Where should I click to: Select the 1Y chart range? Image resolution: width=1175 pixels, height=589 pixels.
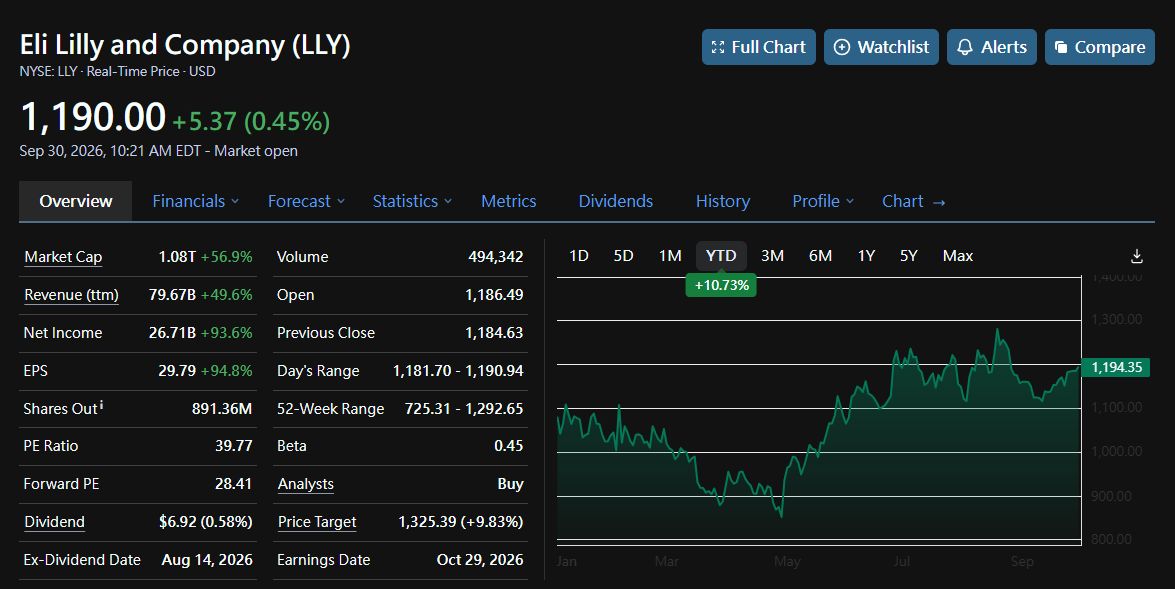[x=866, y=256]
